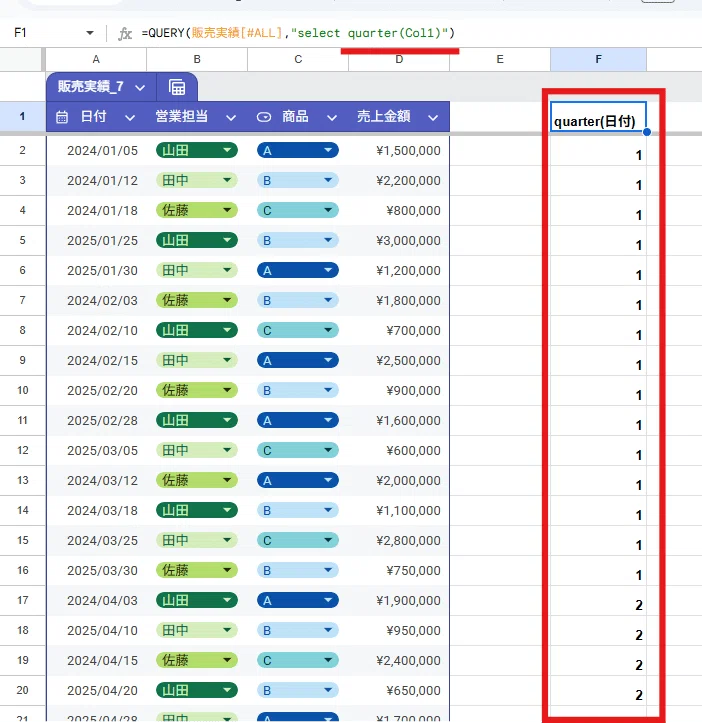Select date cell 2024/01/05

(96, 150)
